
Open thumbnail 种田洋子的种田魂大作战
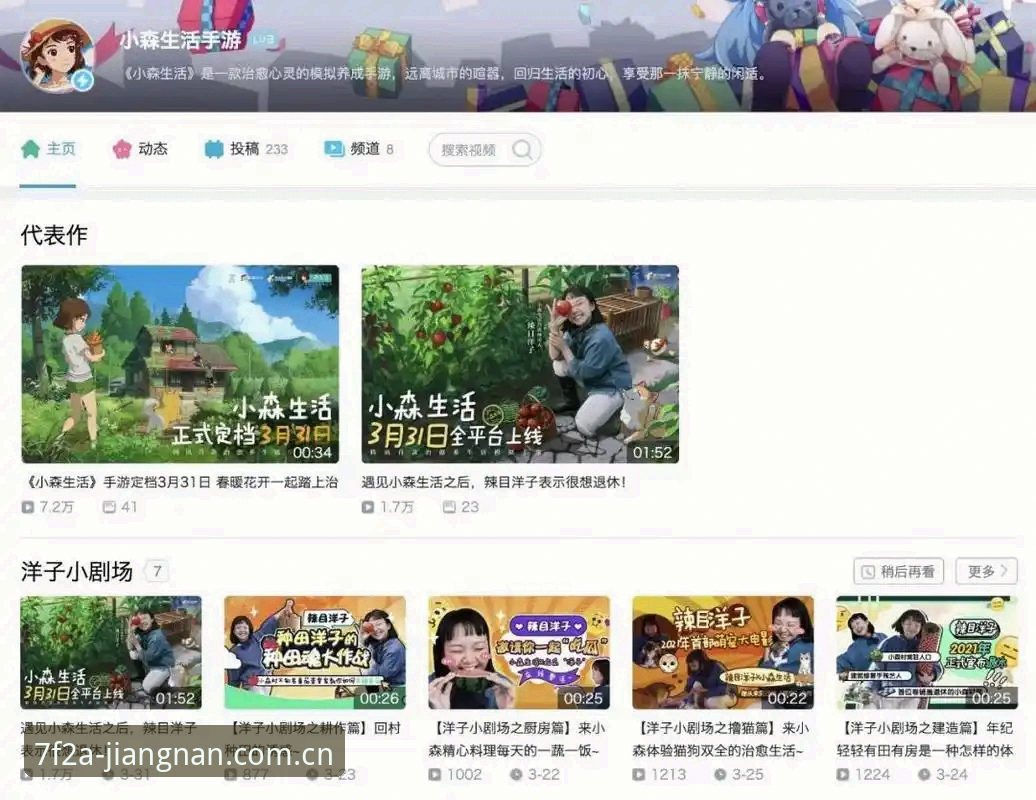click(x=314, y=653)
